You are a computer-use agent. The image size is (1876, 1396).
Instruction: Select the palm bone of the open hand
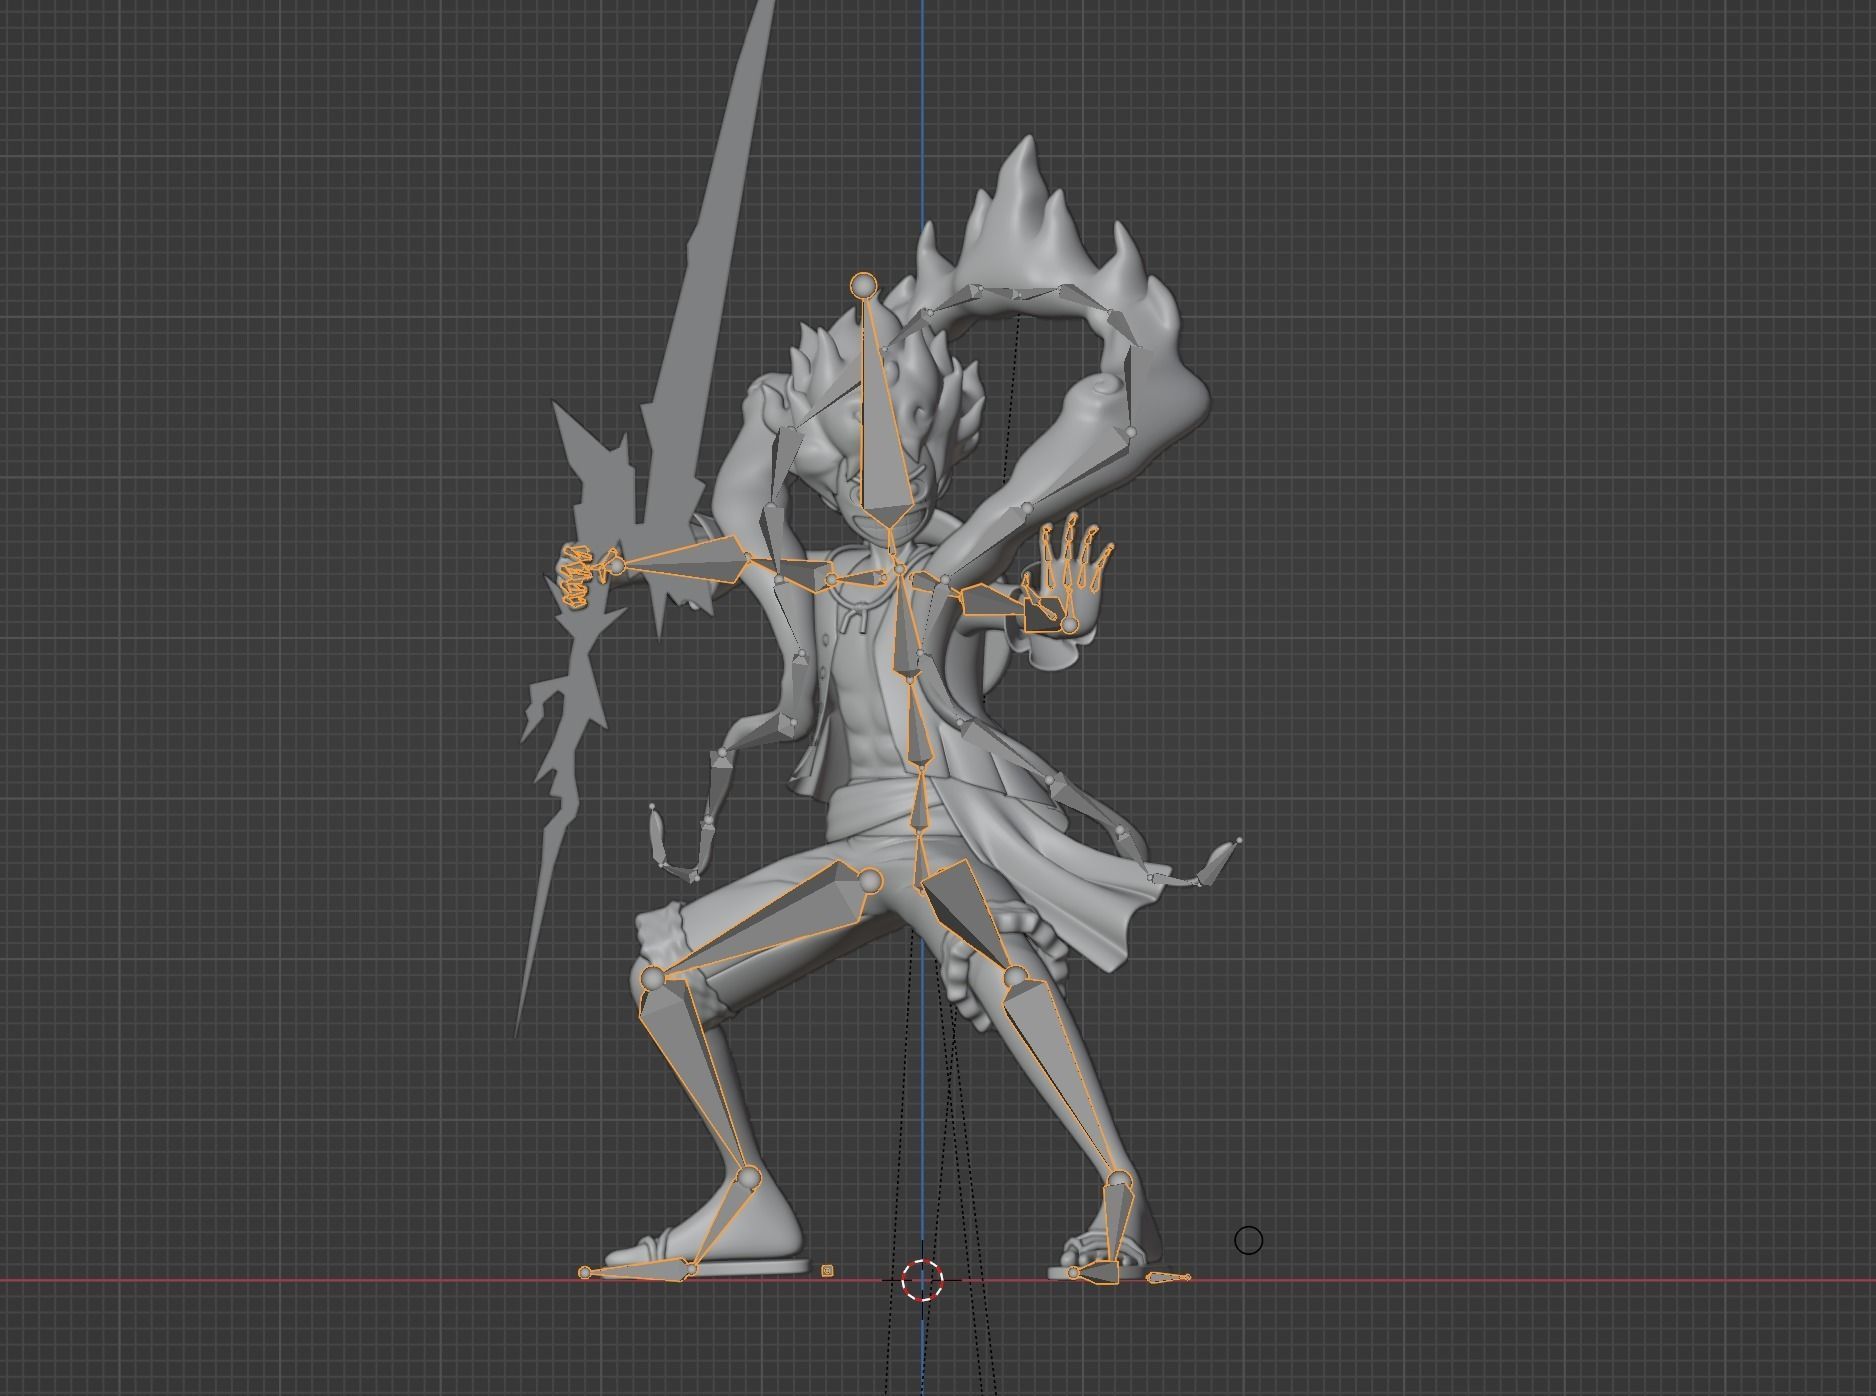[x=1046, y=613]
